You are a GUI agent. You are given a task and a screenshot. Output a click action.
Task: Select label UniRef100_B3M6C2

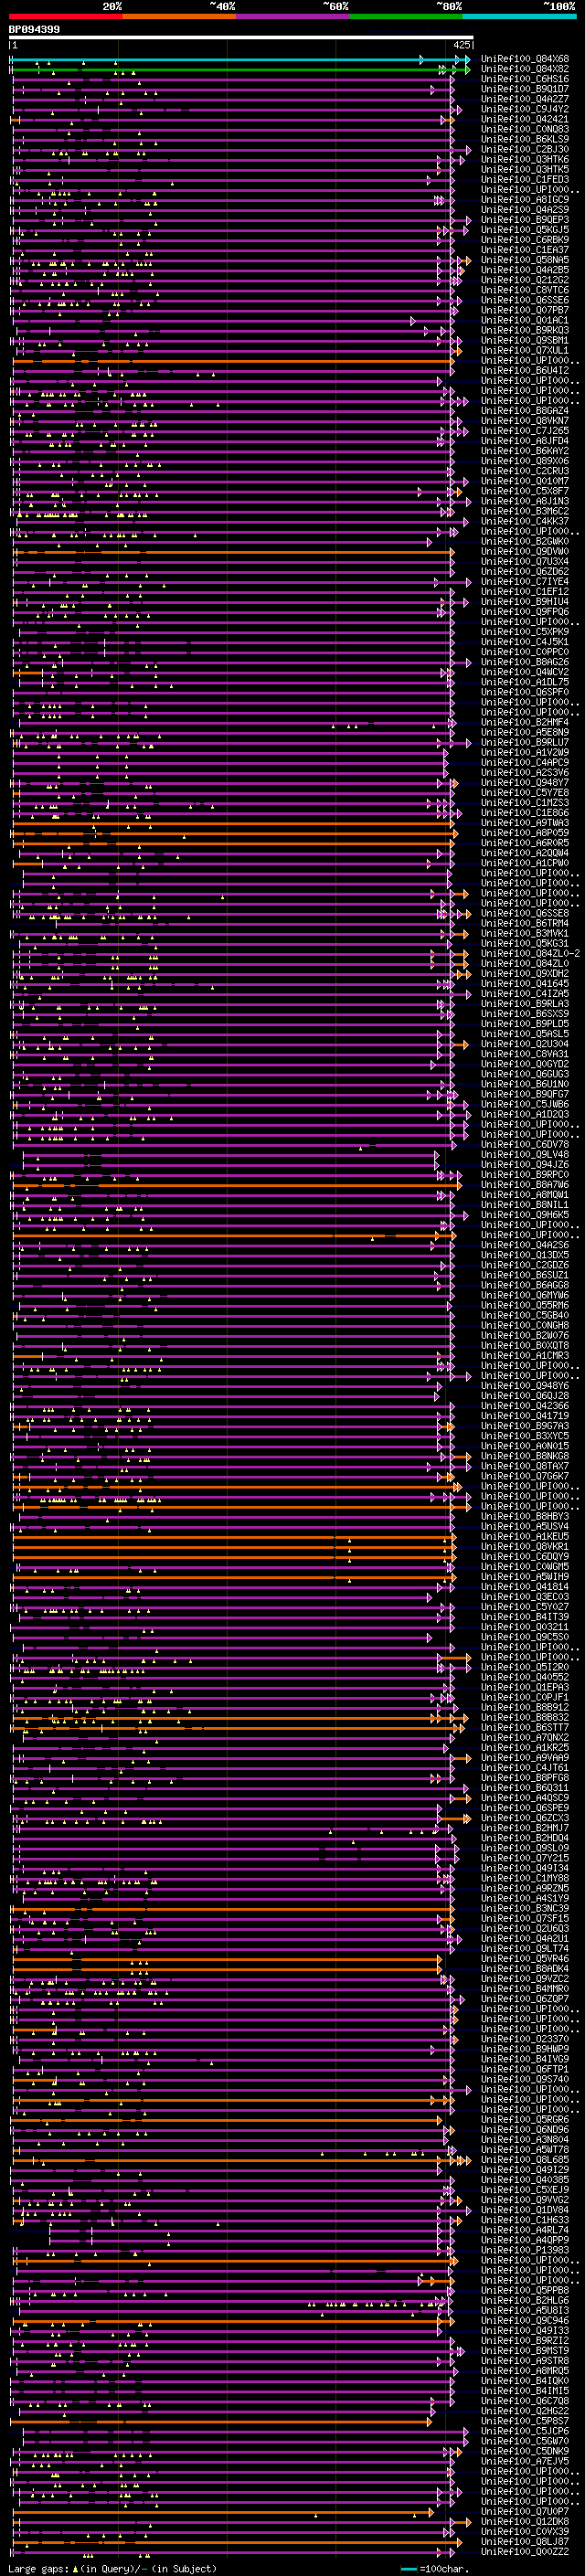(525, 511)
